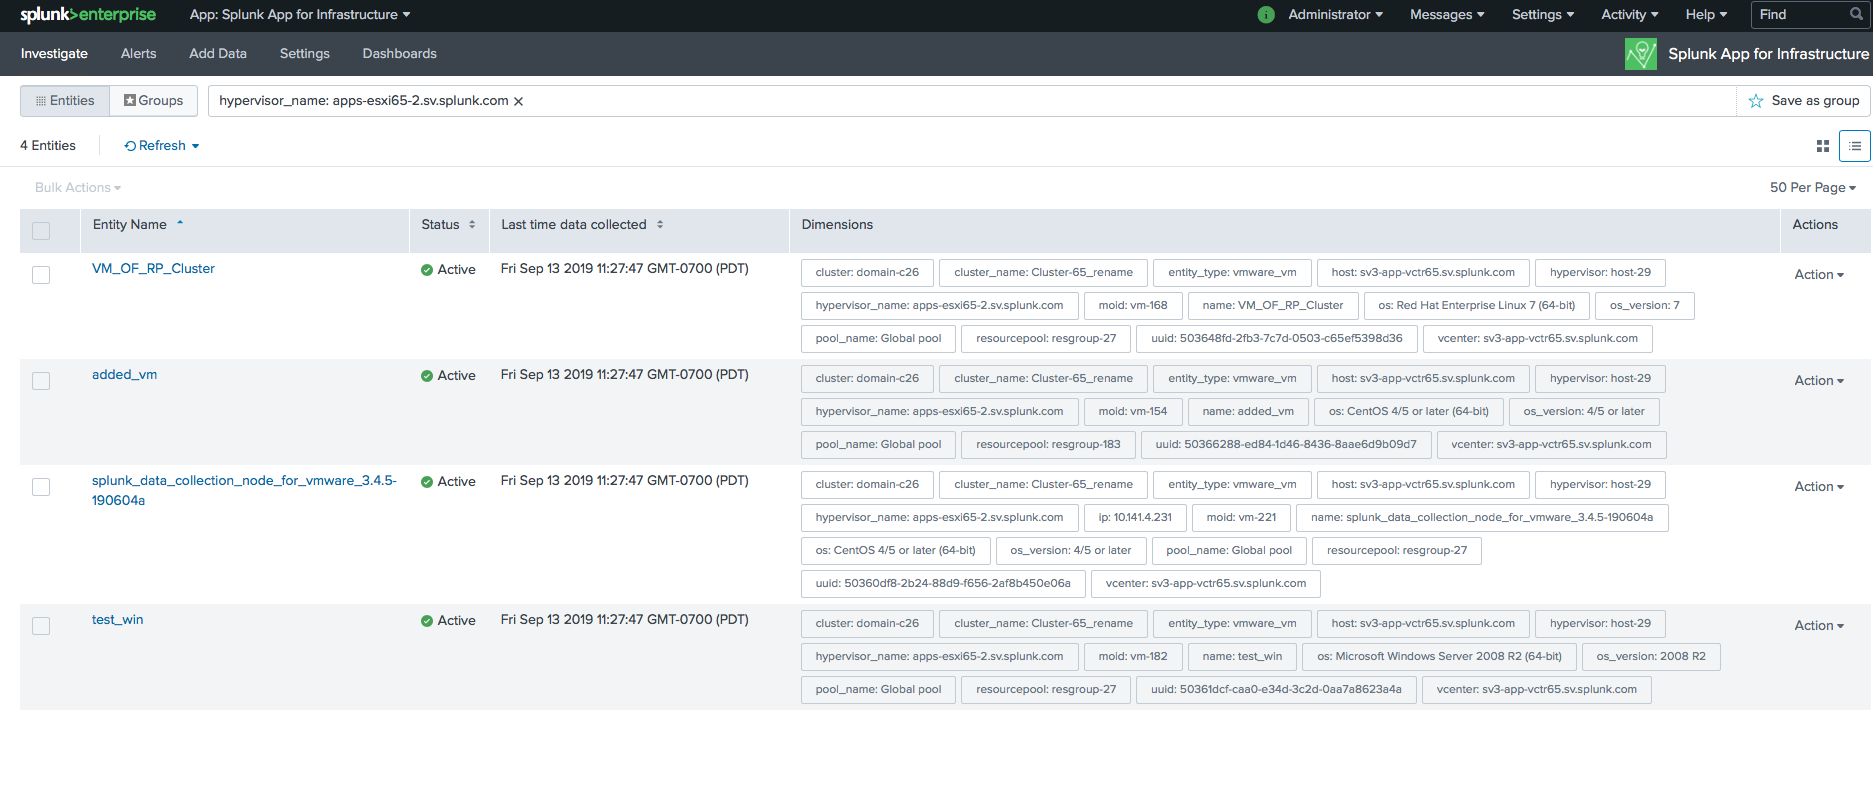Click uuid: 50361dcf-caa0 dimension tag
Viewport: 1873px width, 795px height.
click(x=1276, y=690)
